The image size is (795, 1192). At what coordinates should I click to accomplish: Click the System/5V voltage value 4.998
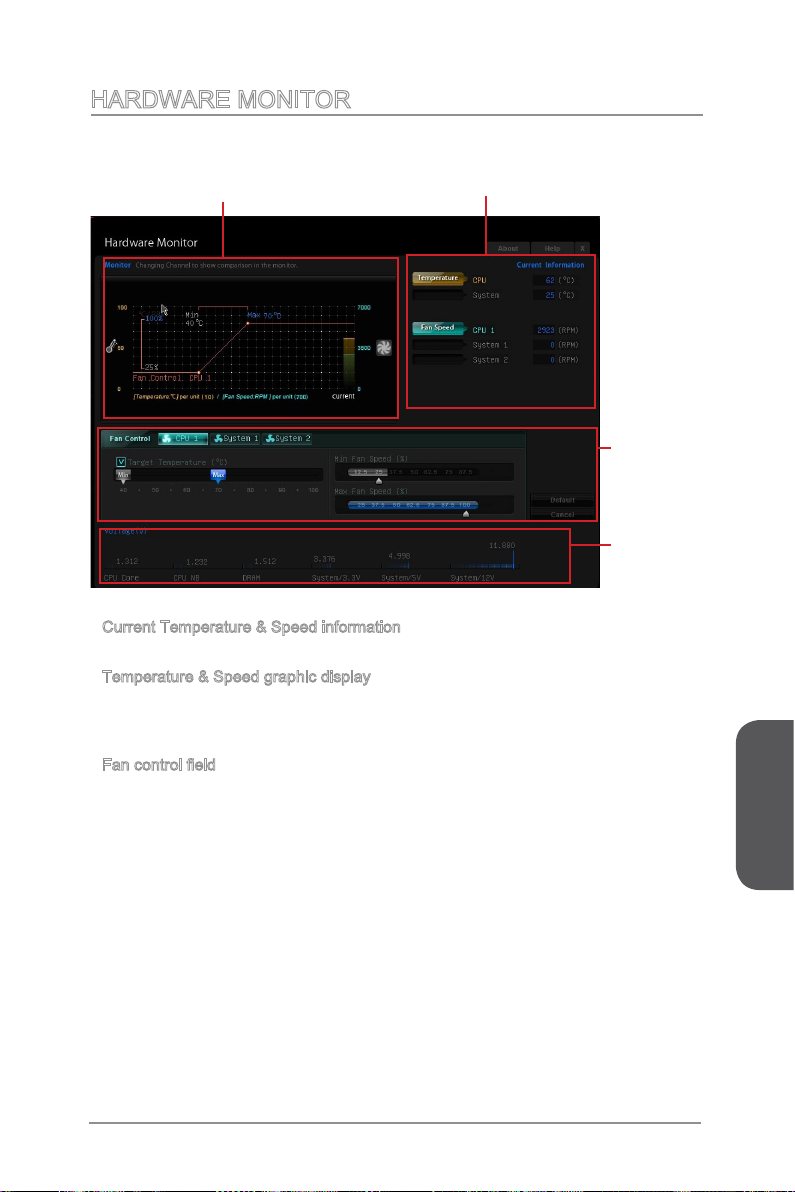(x=399, y=556)
